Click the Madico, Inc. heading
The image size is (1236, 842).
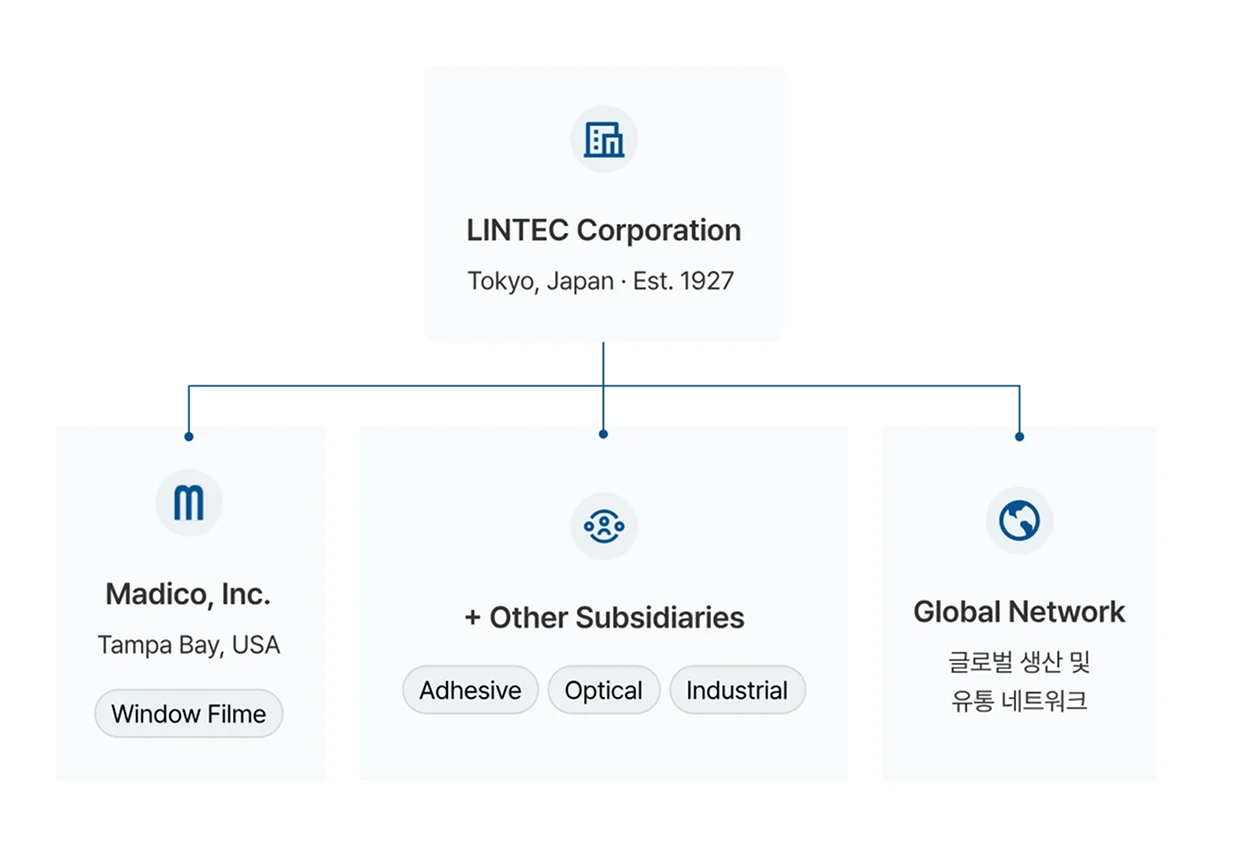[x=189, y=594]
